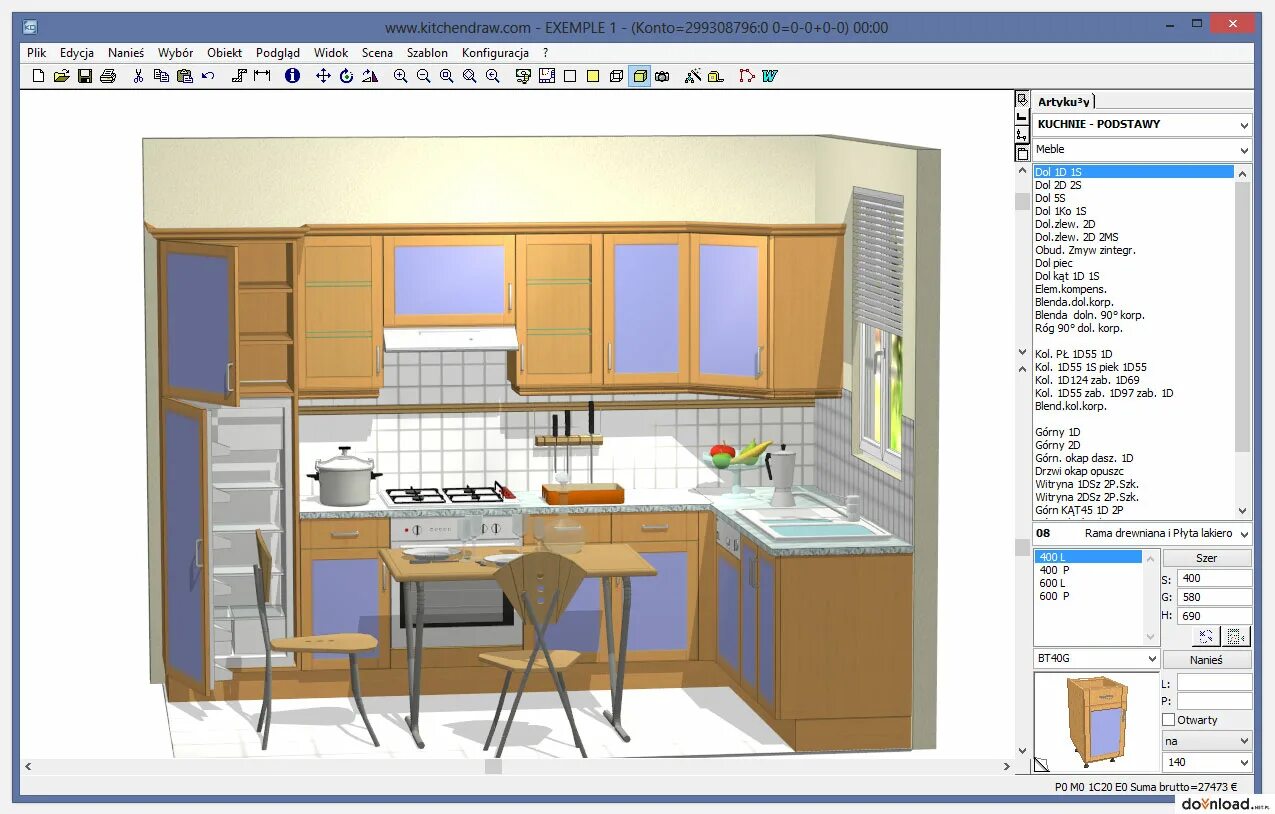Paste with the clipboard icon
This screenshot has width=1275, height=814.
[184, 76]
